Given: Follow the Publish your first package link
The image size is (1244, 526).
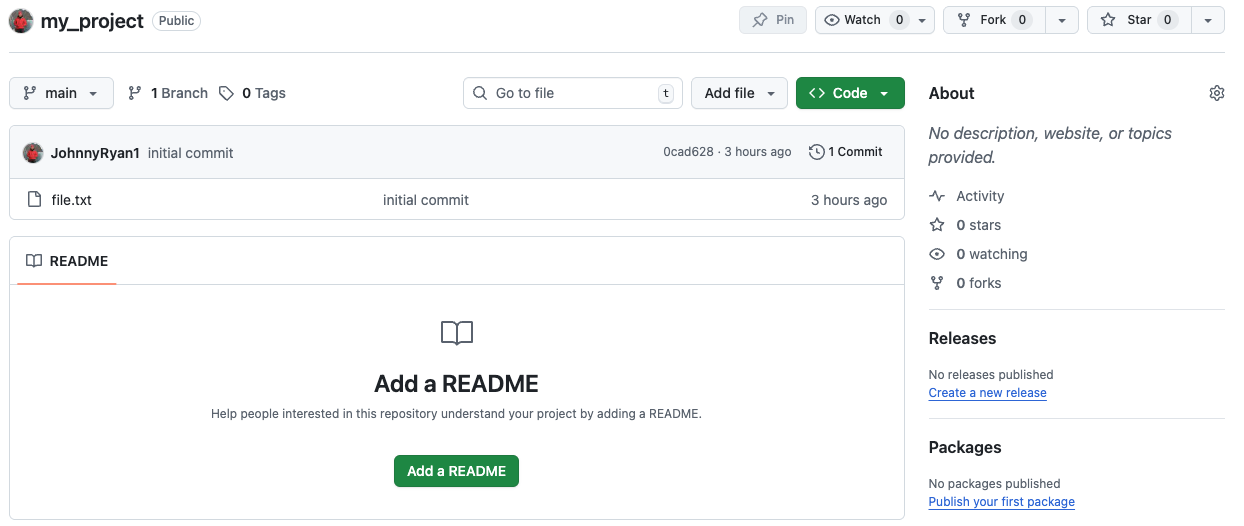Looking at the screenshot, I should point(1001,502).
